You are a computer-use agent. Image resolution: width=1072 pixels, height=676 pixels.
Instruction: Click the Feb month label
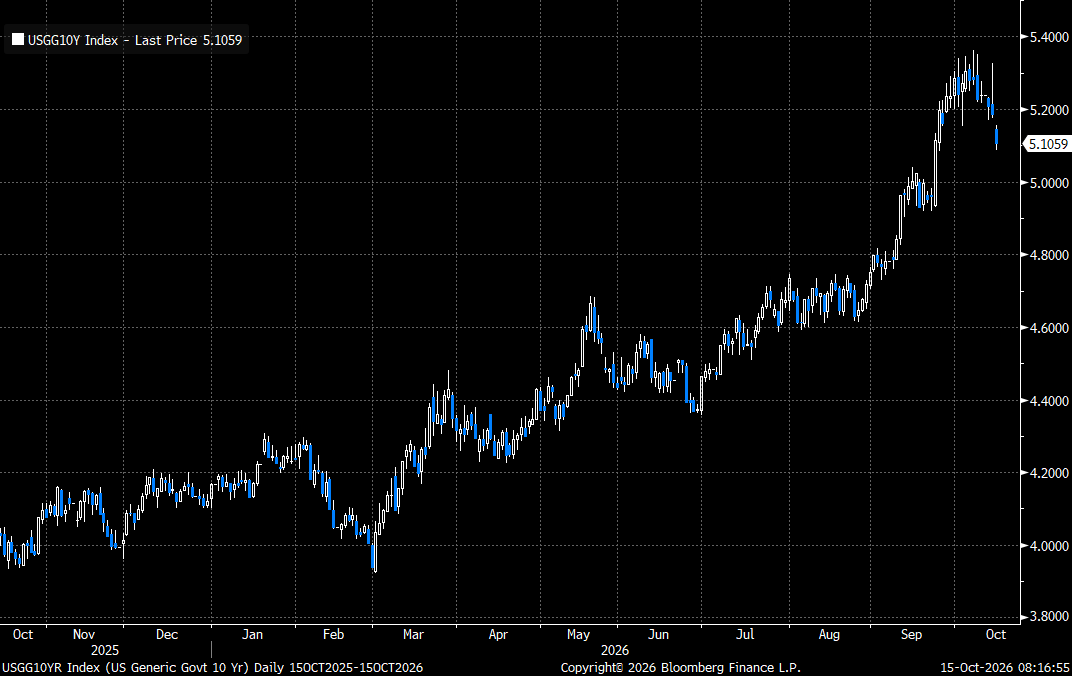(333, 634)
